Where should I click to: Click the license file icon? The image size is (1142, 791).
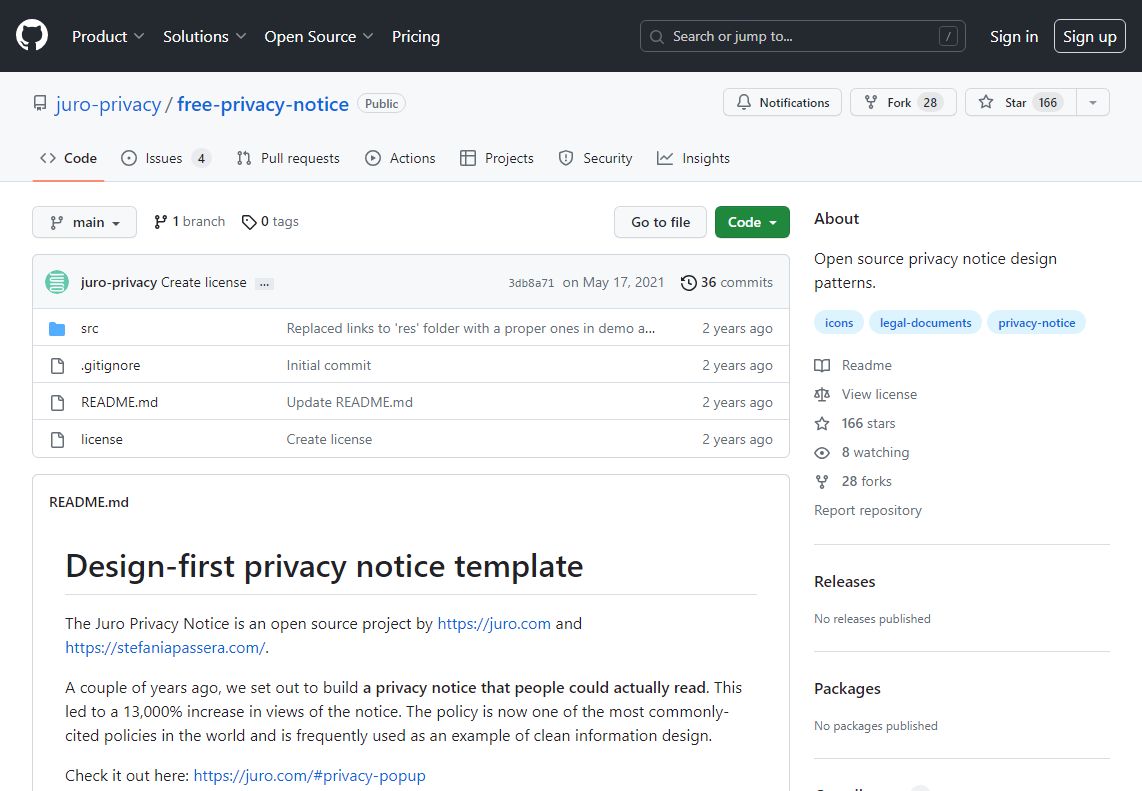coord(57,440)
